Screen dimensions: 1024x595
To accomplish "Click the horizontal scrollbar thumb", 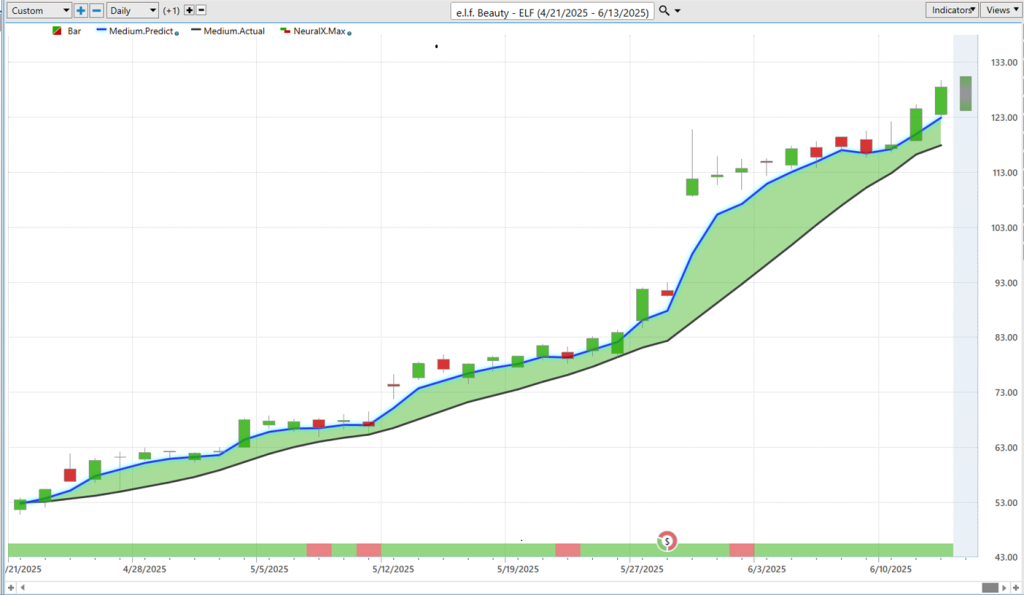I will point(990,588).
